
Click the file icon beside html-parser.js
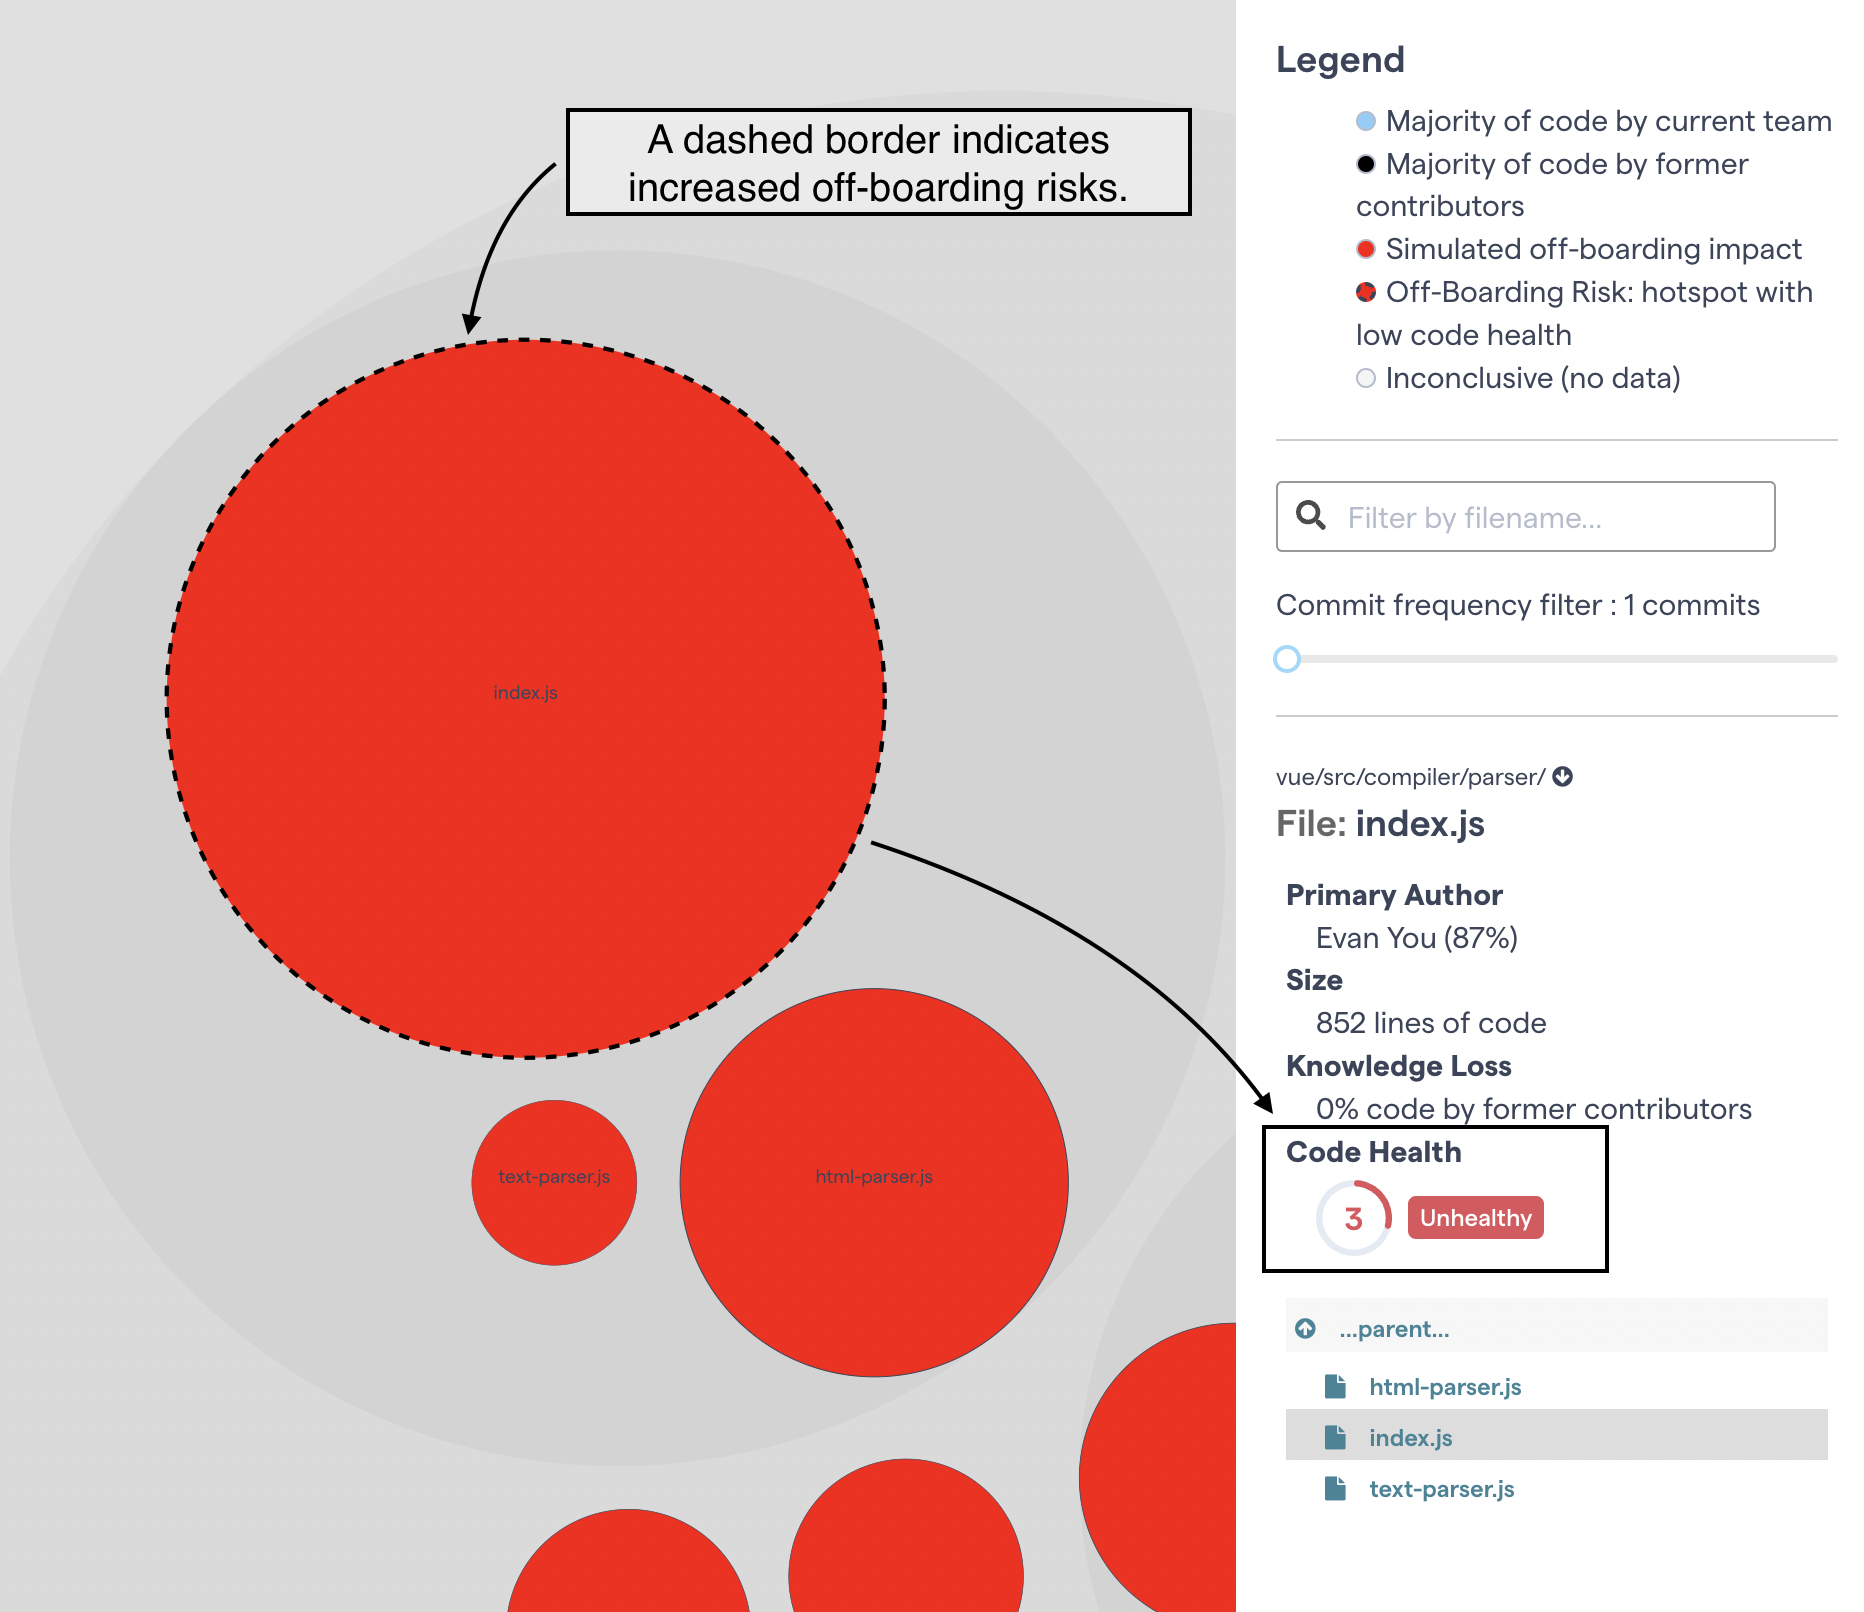(1335, 1387)
